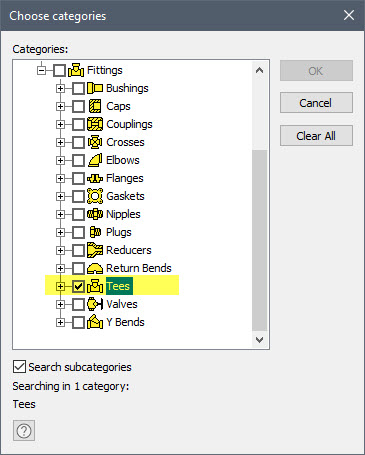
Task: Check the Flanges category checkbox
Action: [78, 178]
